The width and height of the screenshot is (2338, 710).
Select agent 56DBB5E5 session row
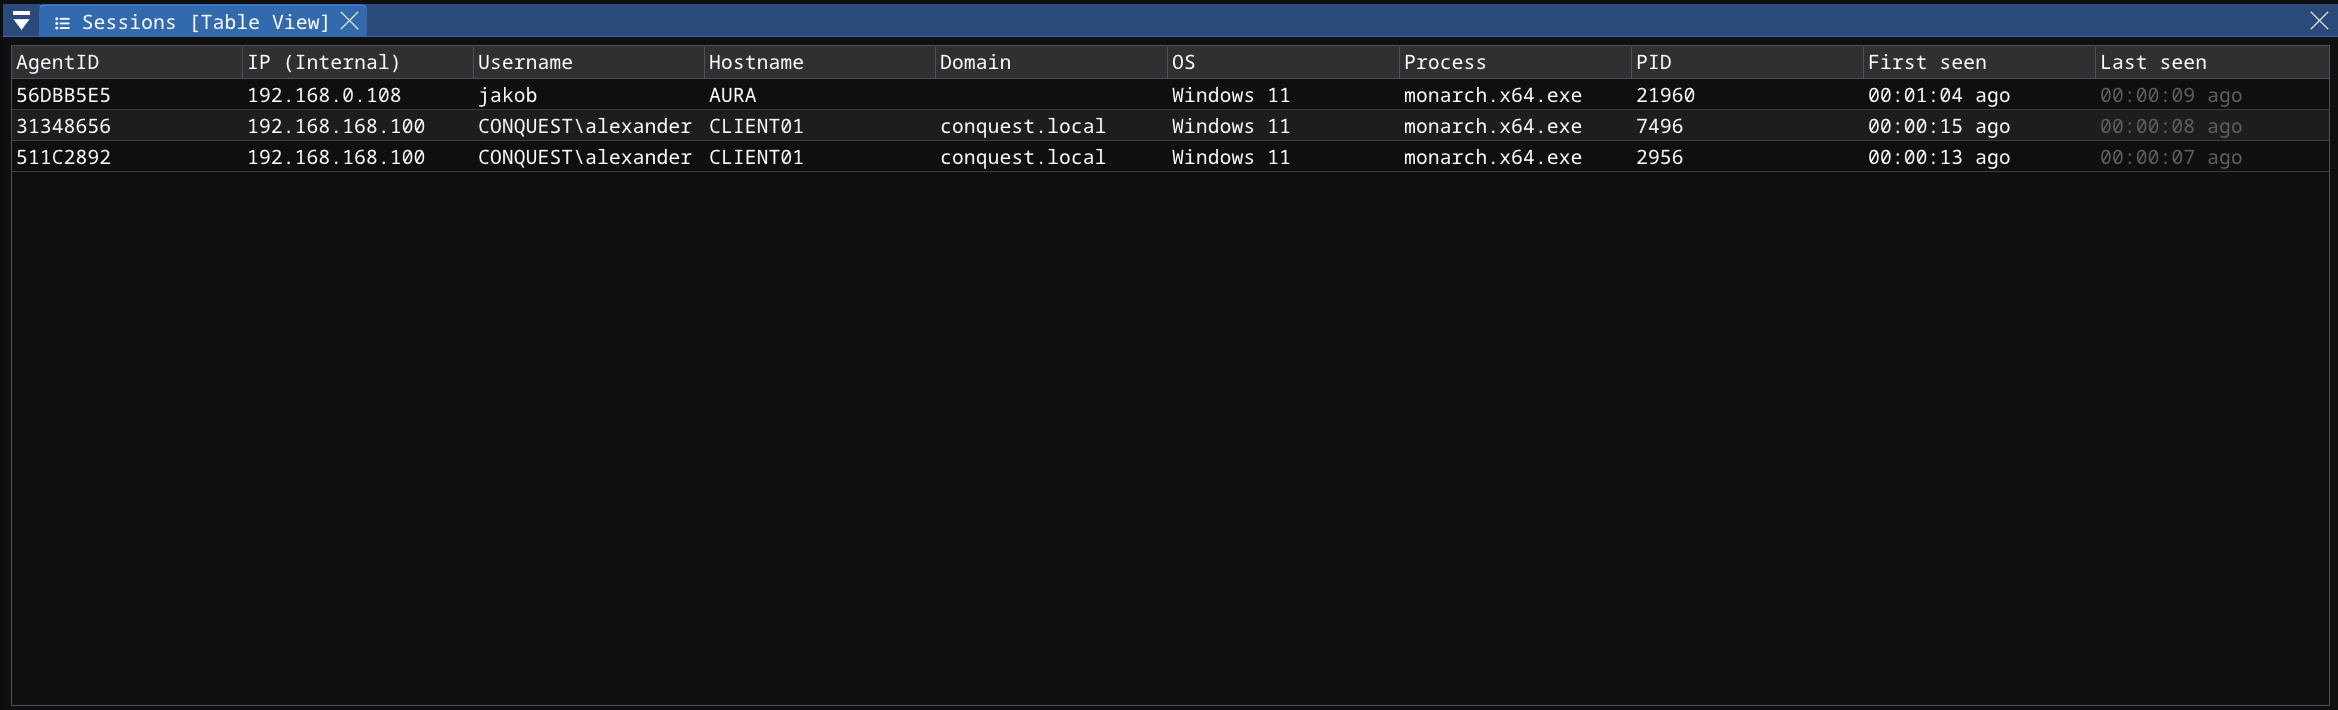click(64, 95)
